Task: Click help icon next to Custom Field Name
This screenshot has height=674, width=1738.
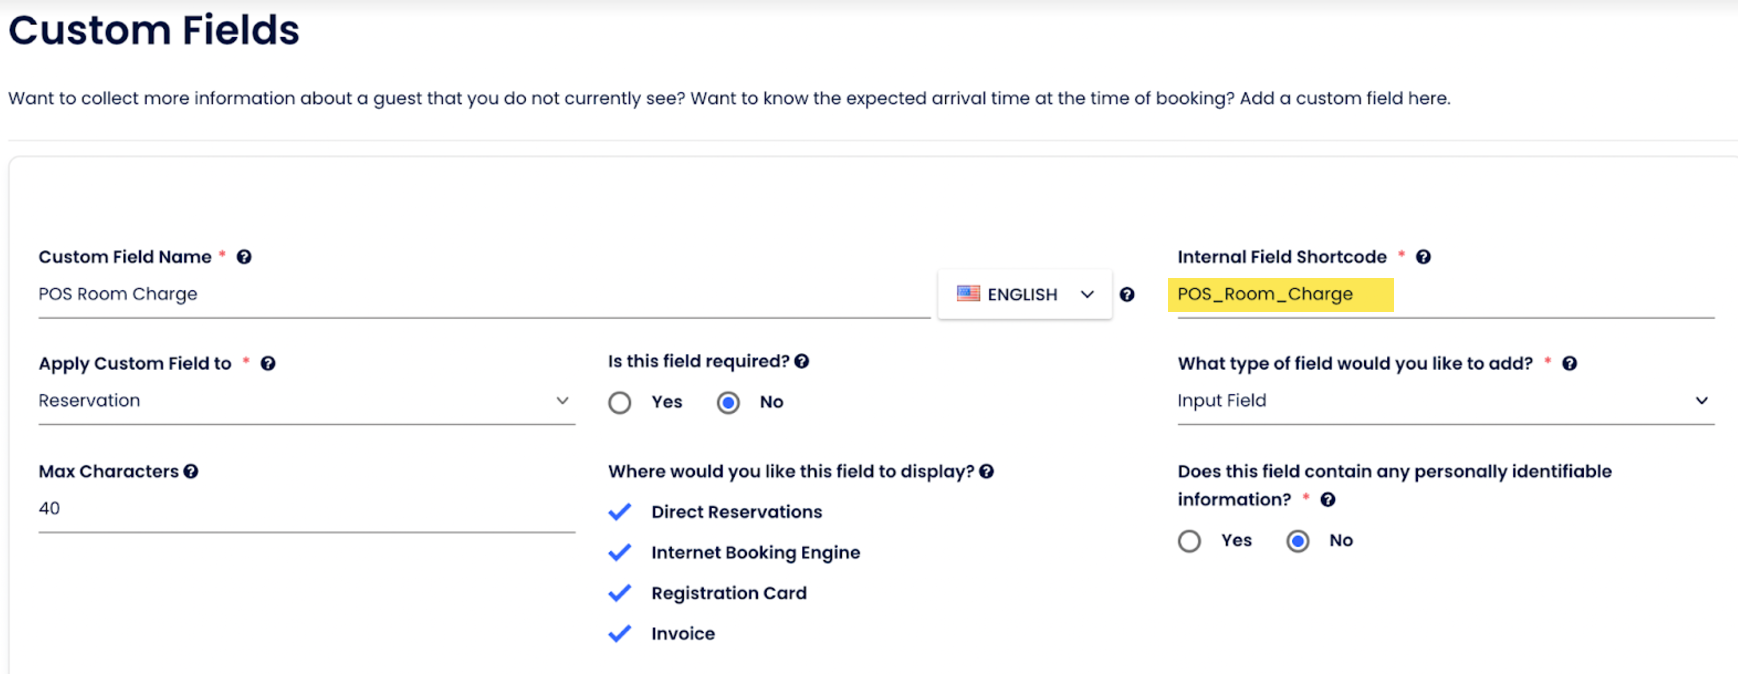Action: pyautogui.click(x=244, y=257)
